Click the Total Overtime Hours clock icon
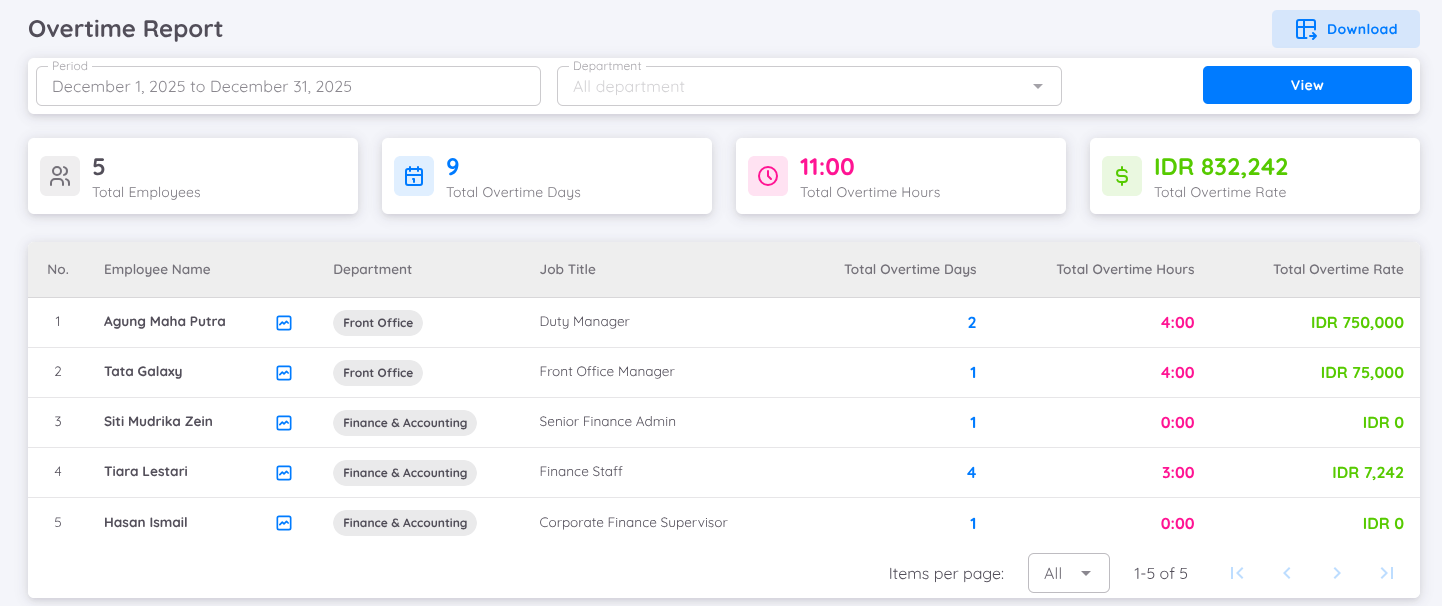The width and height of the screenshot is (1442, 606). 768,176
